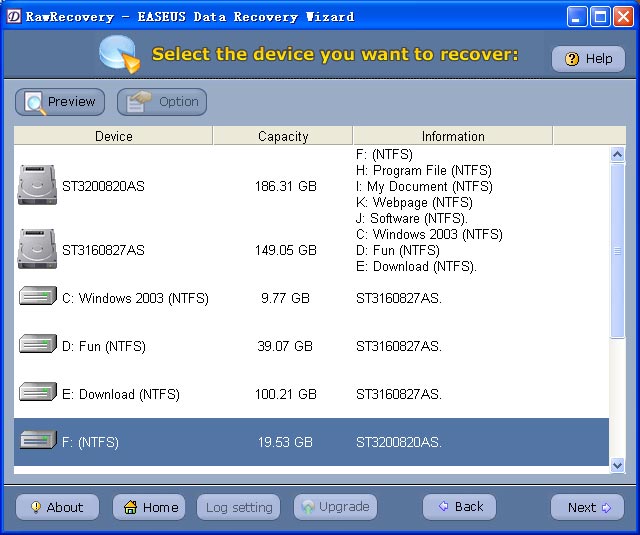This screenshot has height=535, width=640.
Task: Click the partition icon for F: (NTFS)
Action: point(38,441)
